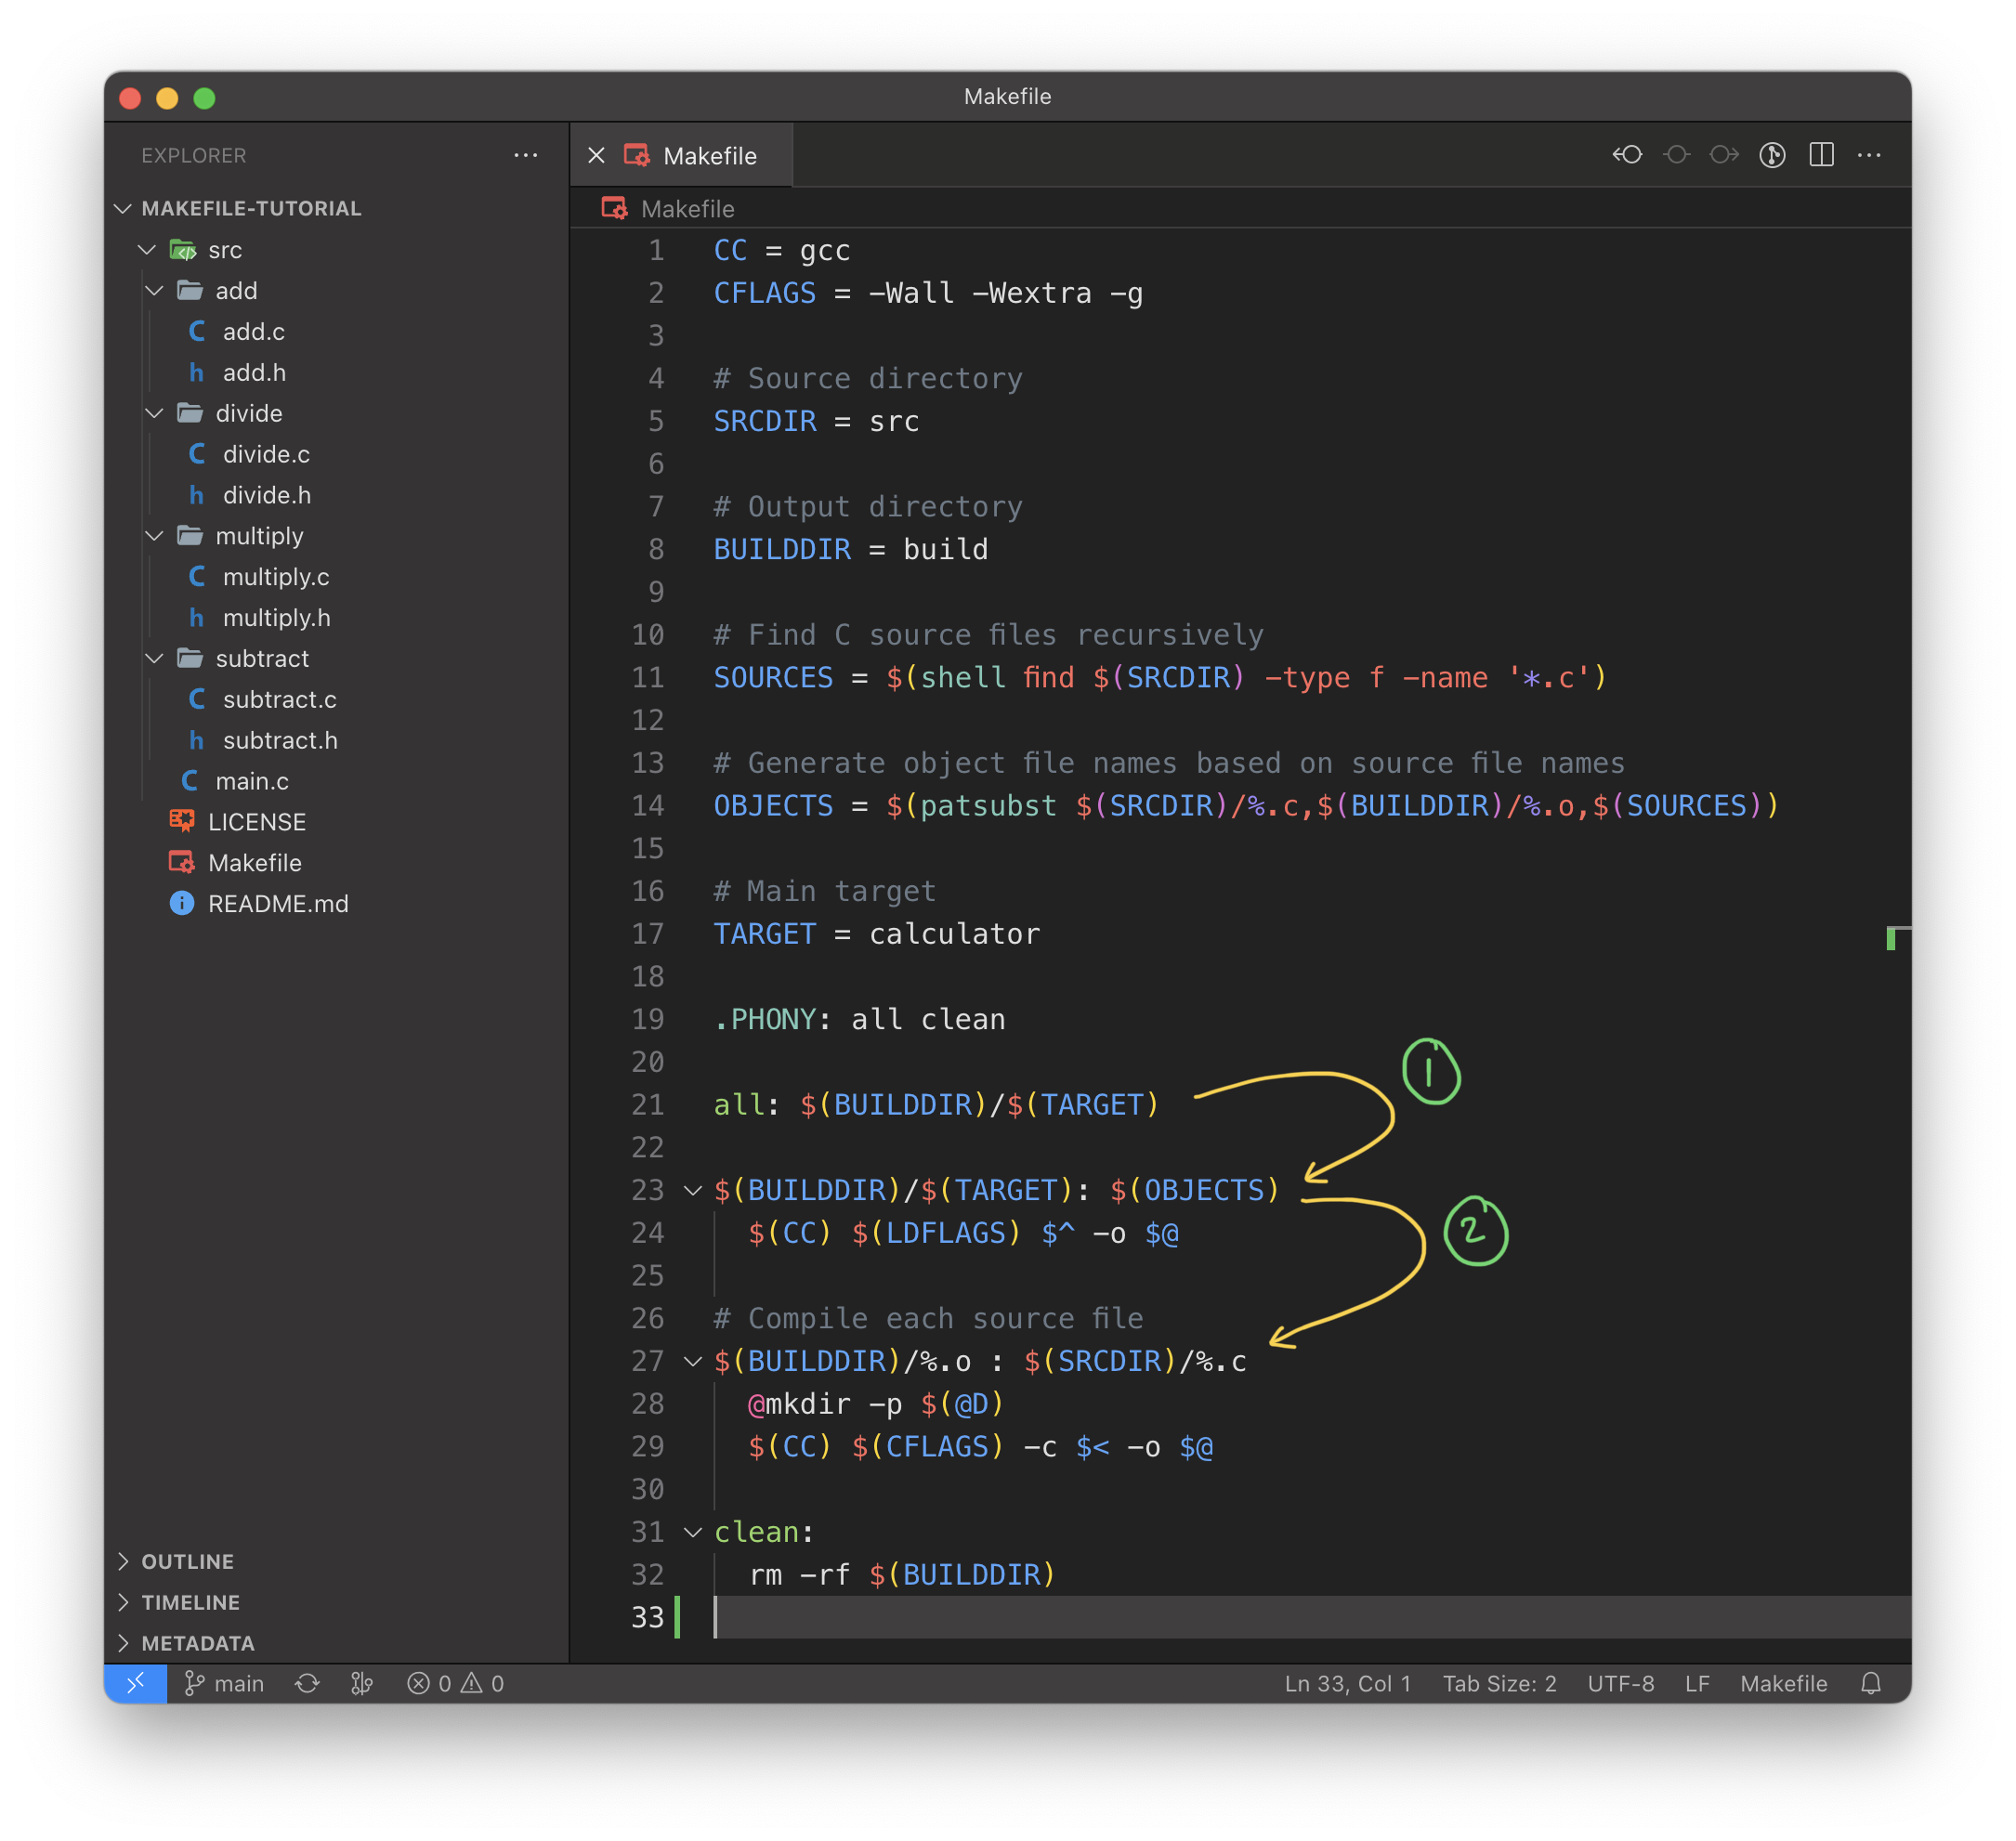This screenshot has width=2016, height=1841.
Task: Open multiply.h file
Action: [276, 618]
